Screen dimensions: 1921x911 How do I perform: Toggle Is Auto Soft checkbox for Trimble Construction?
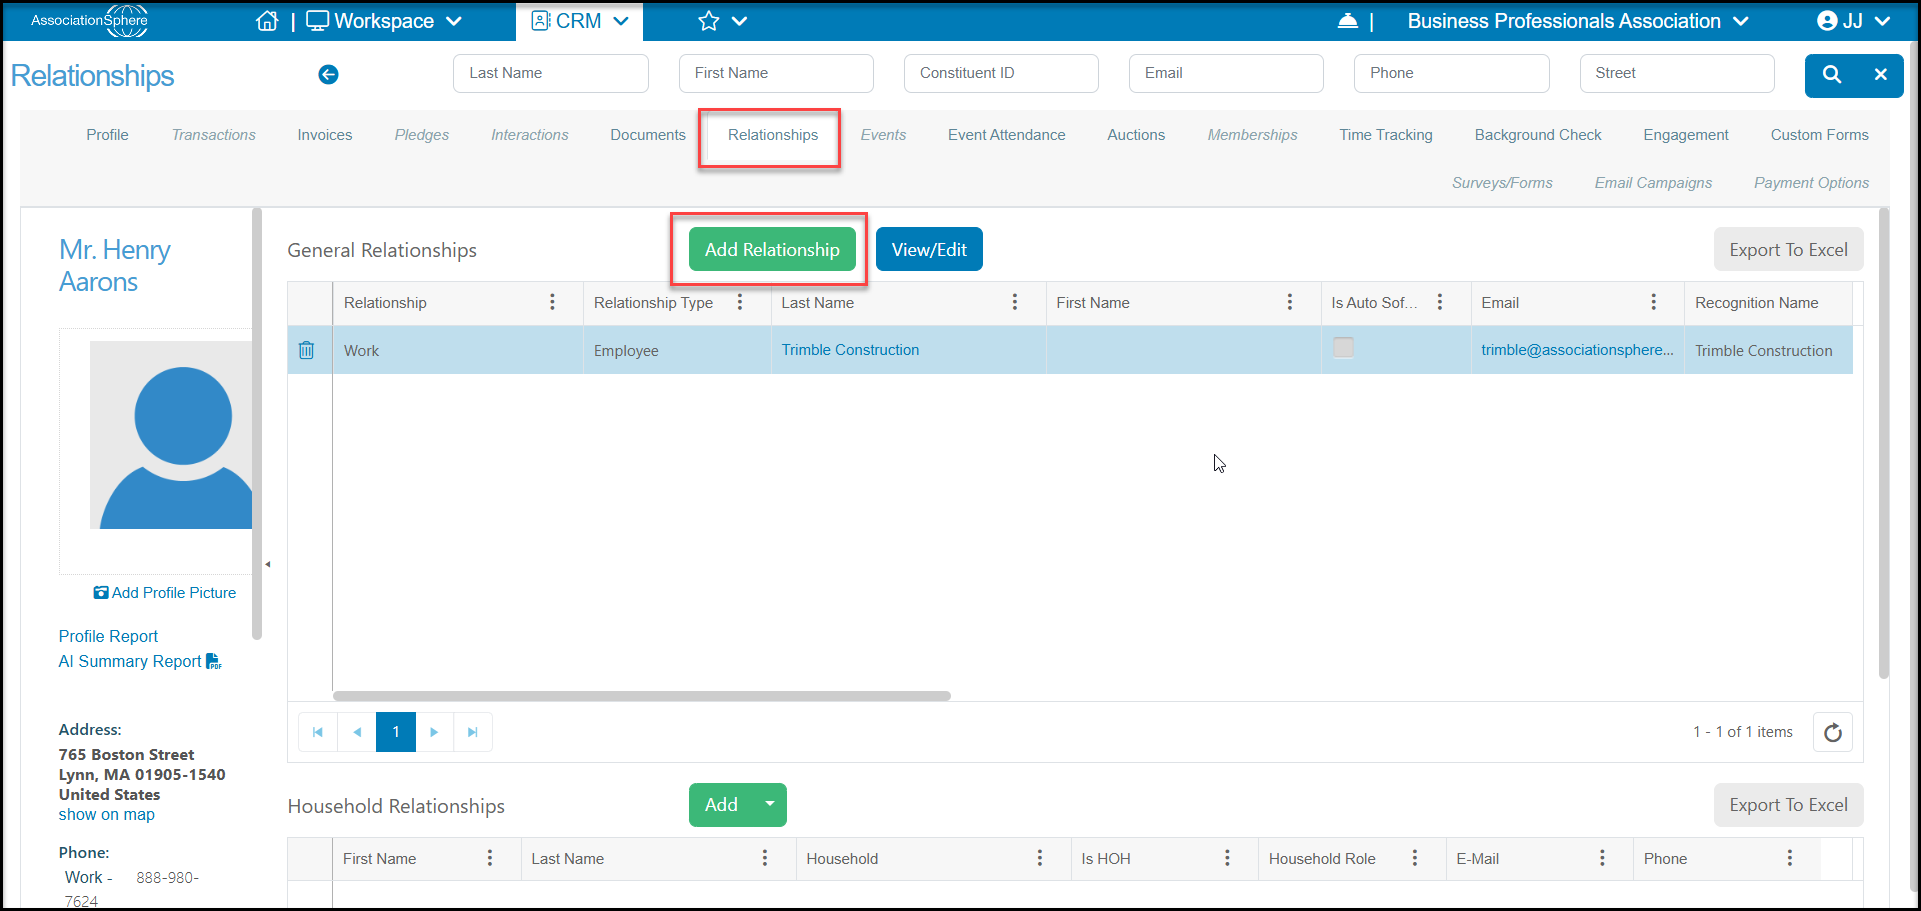(1343, 348)
